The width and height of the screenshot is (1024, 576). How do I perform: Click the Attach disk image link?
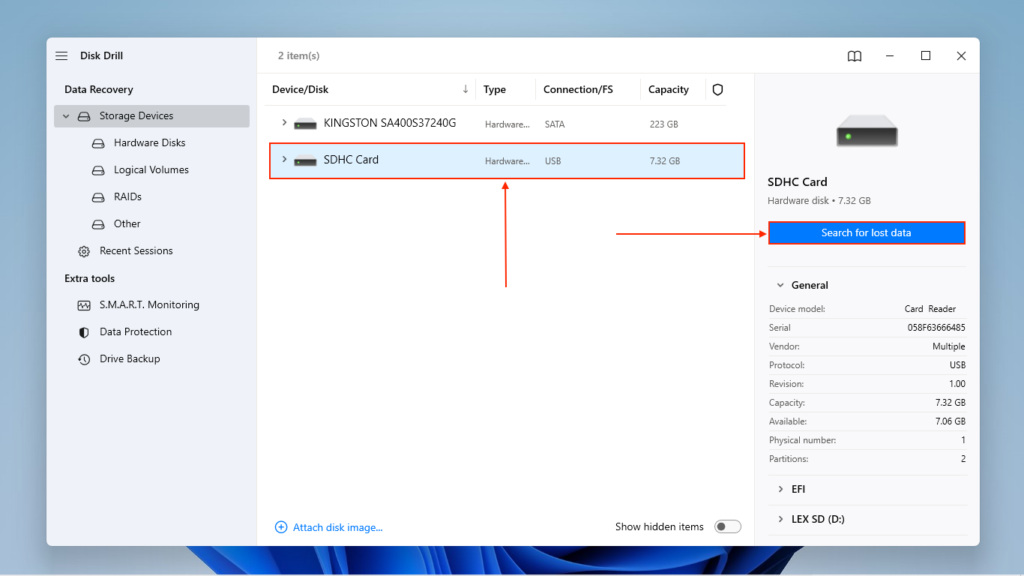337,527
